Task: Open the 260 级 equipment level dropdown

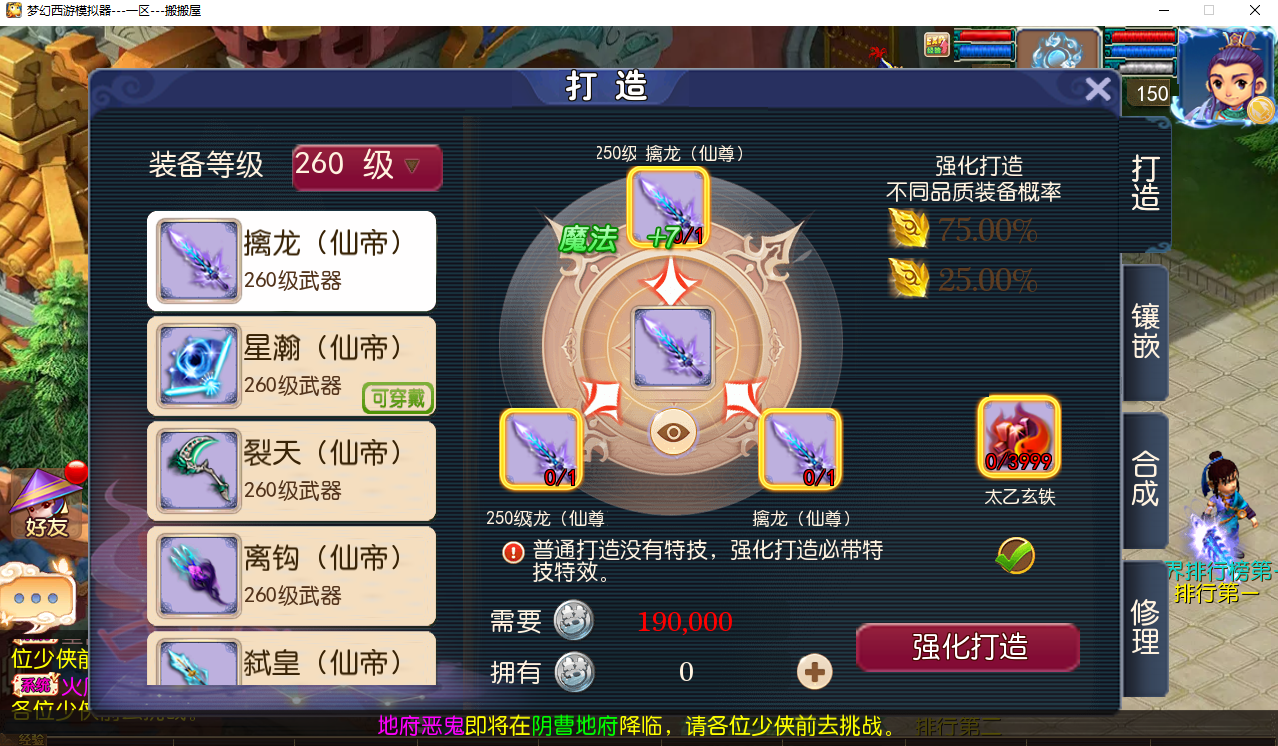Action: pyautogui.click(x=367, y=165)
